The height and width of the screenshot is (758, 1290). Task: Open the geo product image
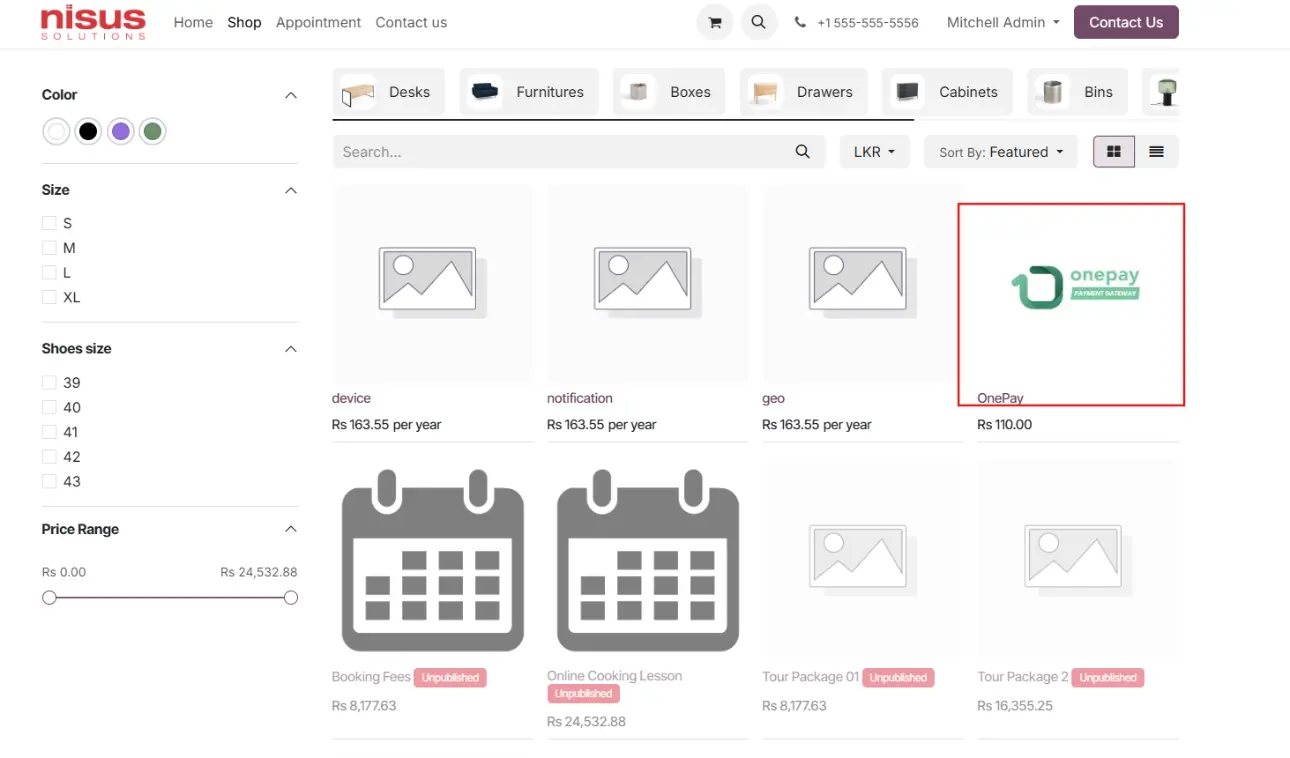[x=862, y=283]
